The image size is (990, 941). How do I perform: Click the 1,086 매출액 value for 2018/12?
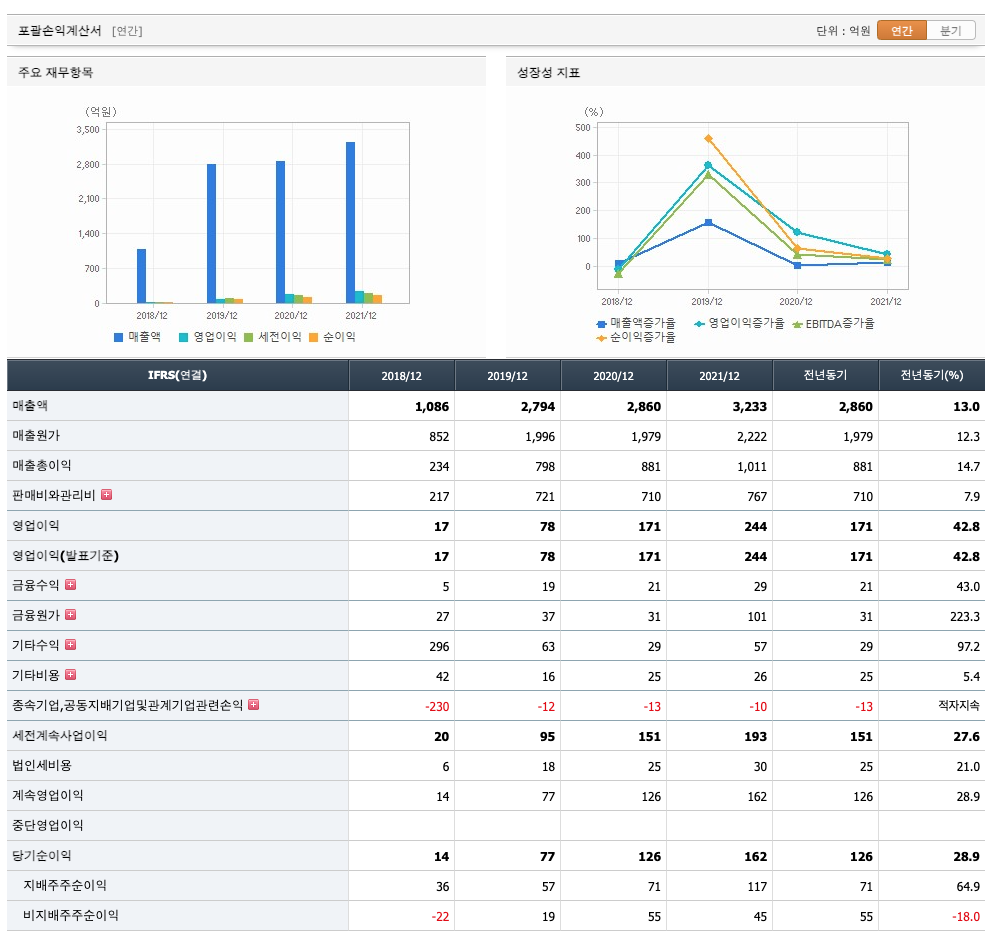pyautogui.click(x=432, y=407)
